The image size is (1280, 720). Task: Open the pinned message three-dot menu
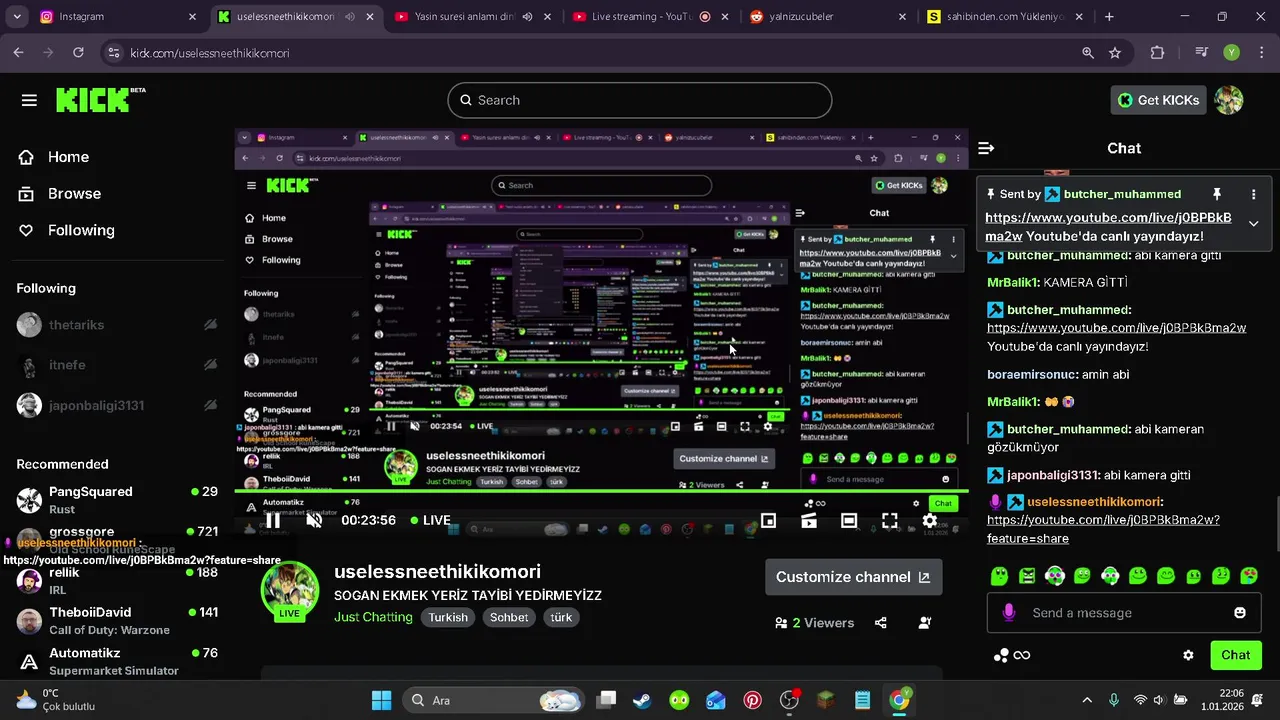[1253, 194]
